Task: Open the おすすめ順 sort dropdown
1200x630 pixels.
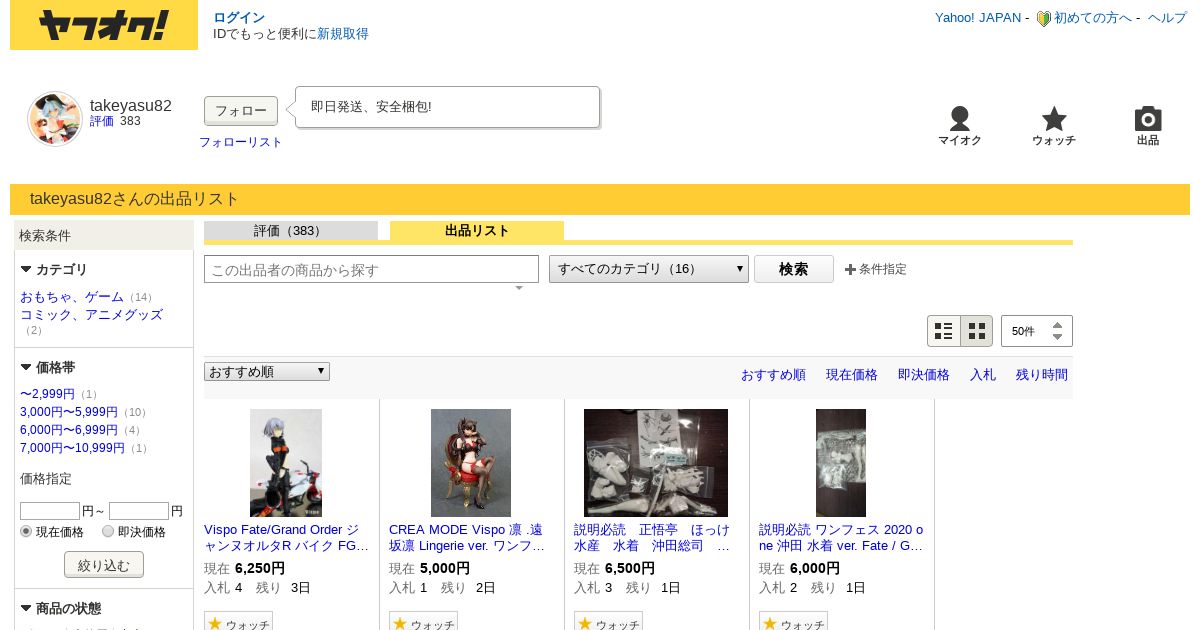Action: pyautogui.click(x=267, y=371)
